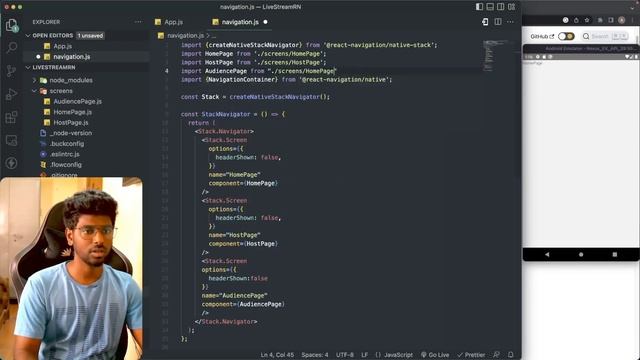Split the editor to the right

pos(498,22)
